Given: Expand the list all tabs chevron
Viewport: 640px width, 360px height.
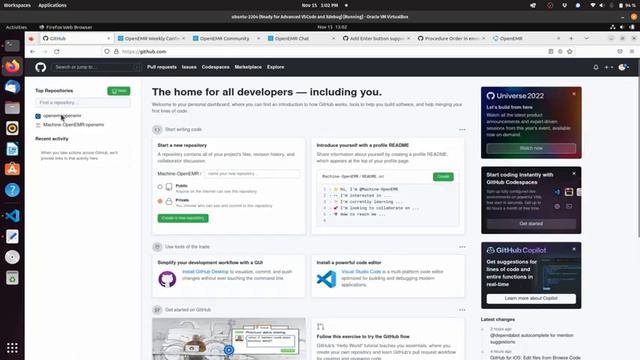Looking at the screenshot, I should tap(587, 38).
